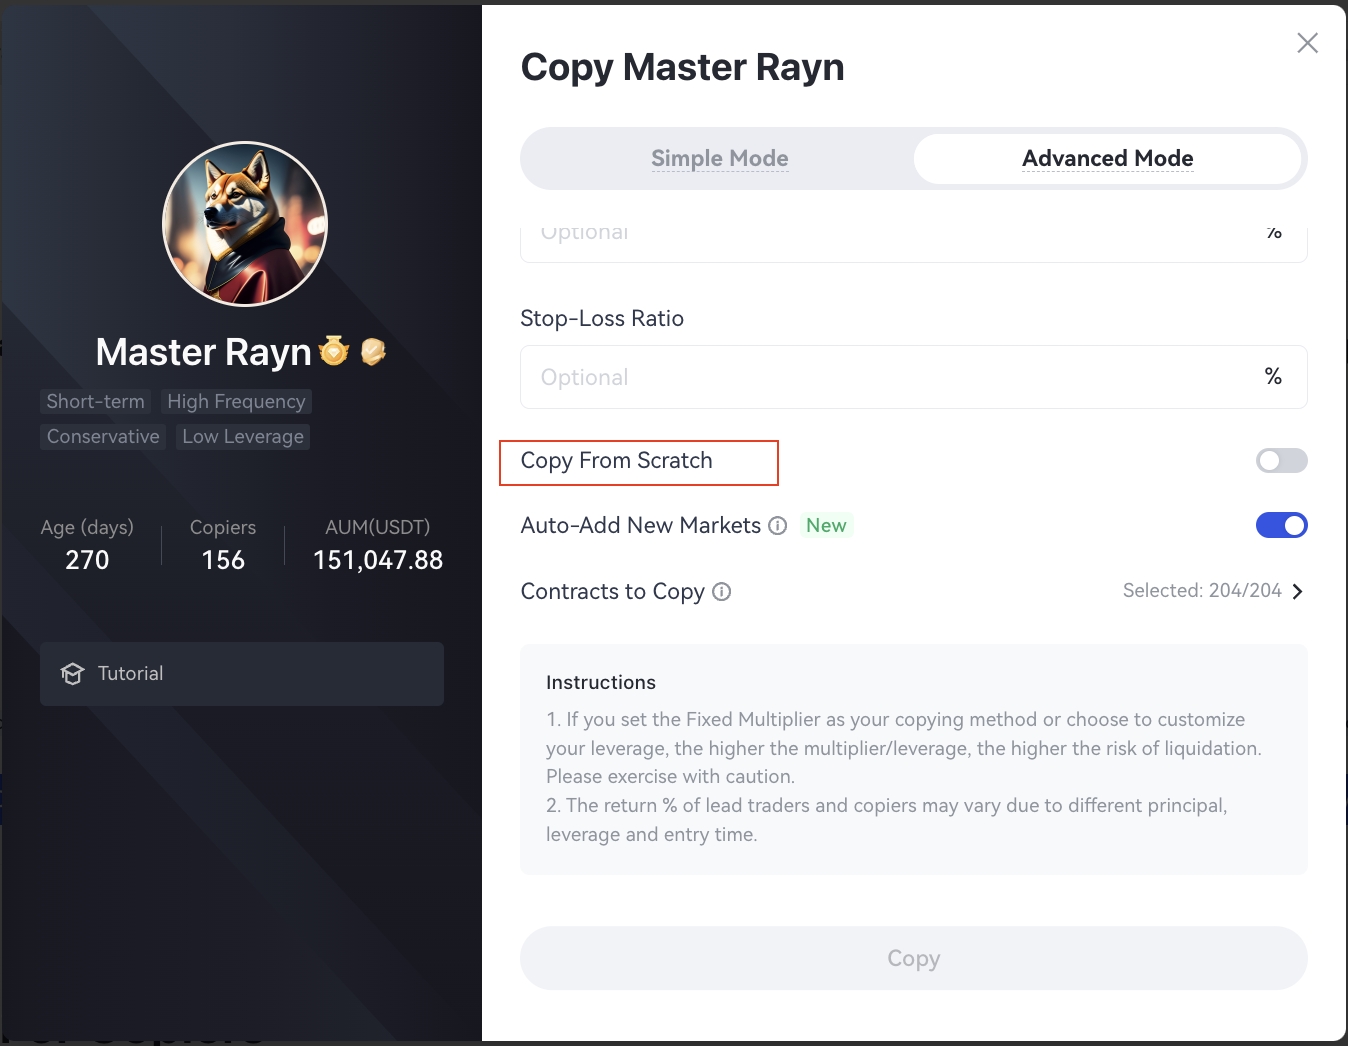Click the Stop-Loss Ratio input field
Screen dimensions: 1348x1046
pos(890,378)
